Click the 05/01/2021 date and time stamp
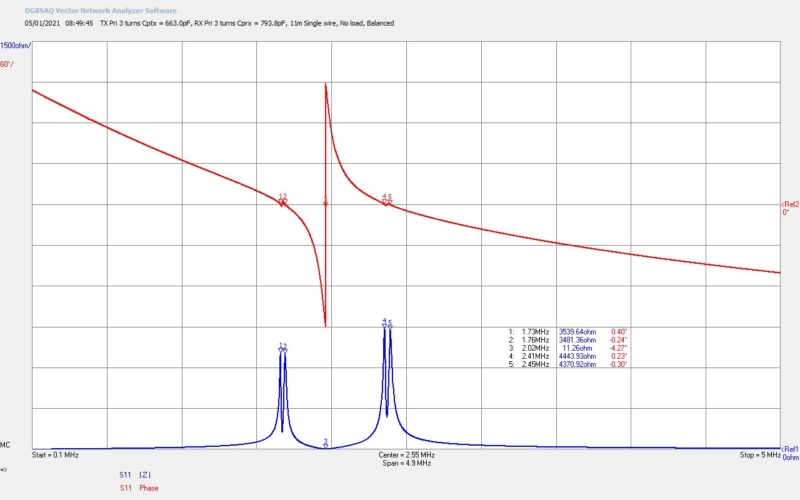 pyautogui.click(x=59, y=22)
